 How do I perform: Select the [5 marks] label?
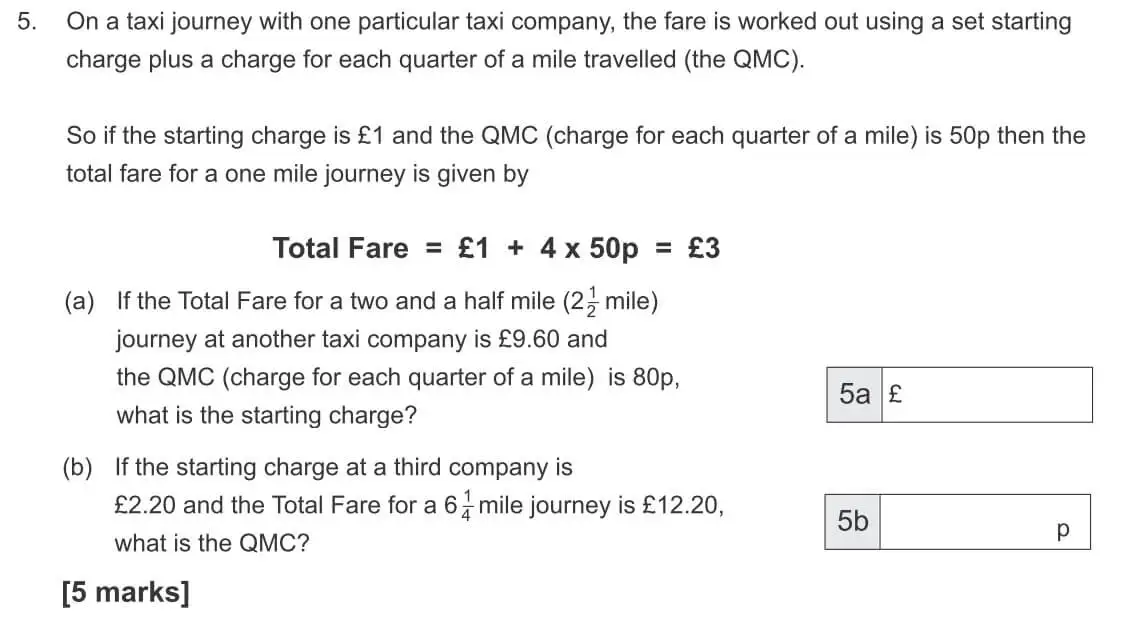point(126,592)
